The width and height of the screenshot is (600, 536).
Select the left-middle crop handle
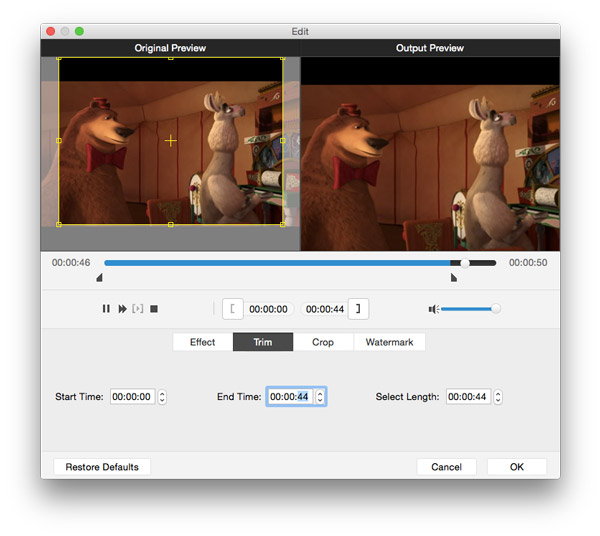[59, 141]
